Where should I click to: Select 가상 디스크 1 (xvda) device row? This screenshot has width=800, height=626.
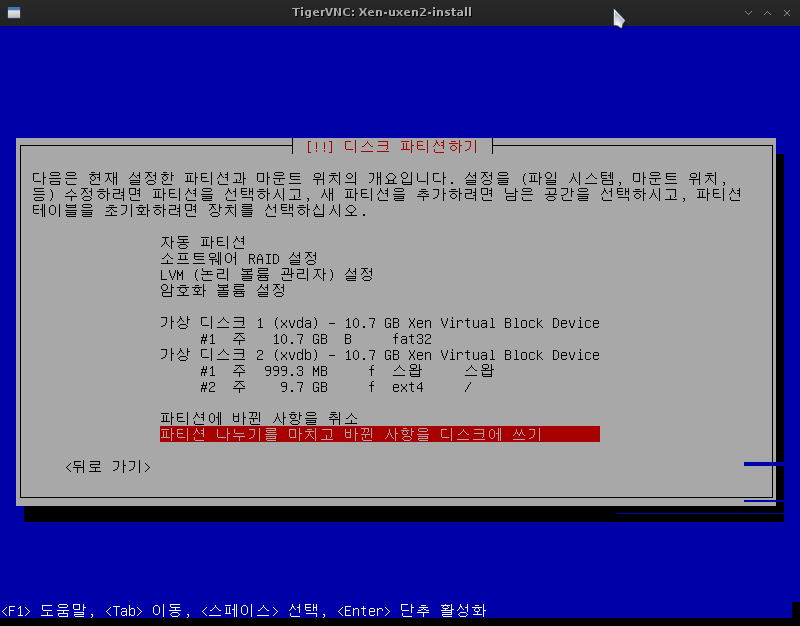[x=379, y=323]
